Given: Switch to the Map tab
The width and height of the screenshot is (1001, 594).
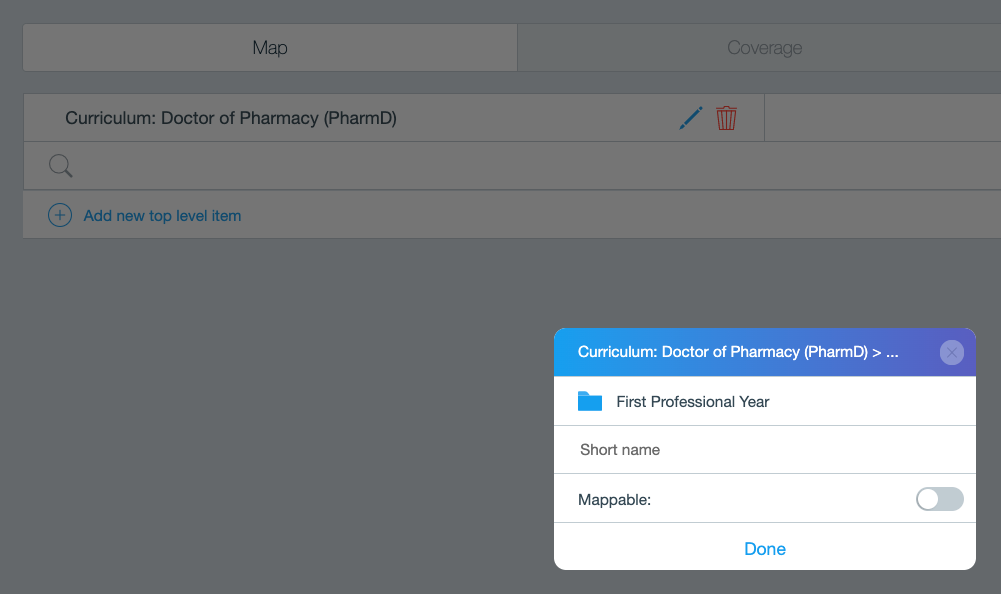Looking at the screenshot, I should [x=270, y=48].
